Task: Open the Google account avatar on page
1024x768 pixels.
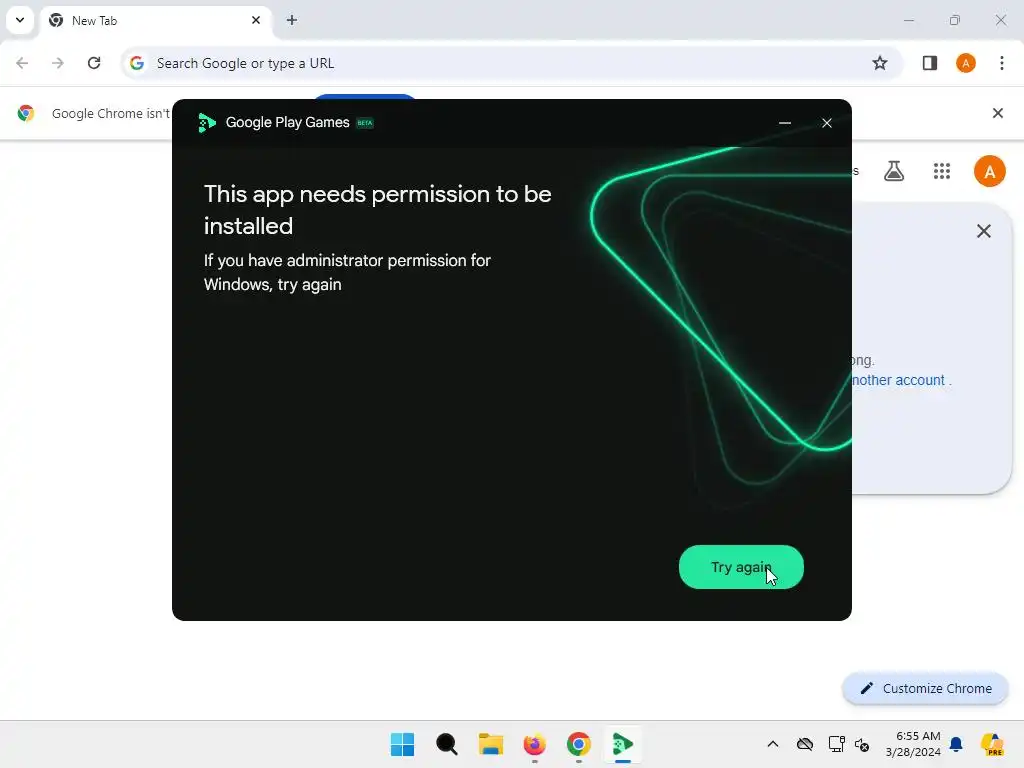Action: (x=989, y=171)
